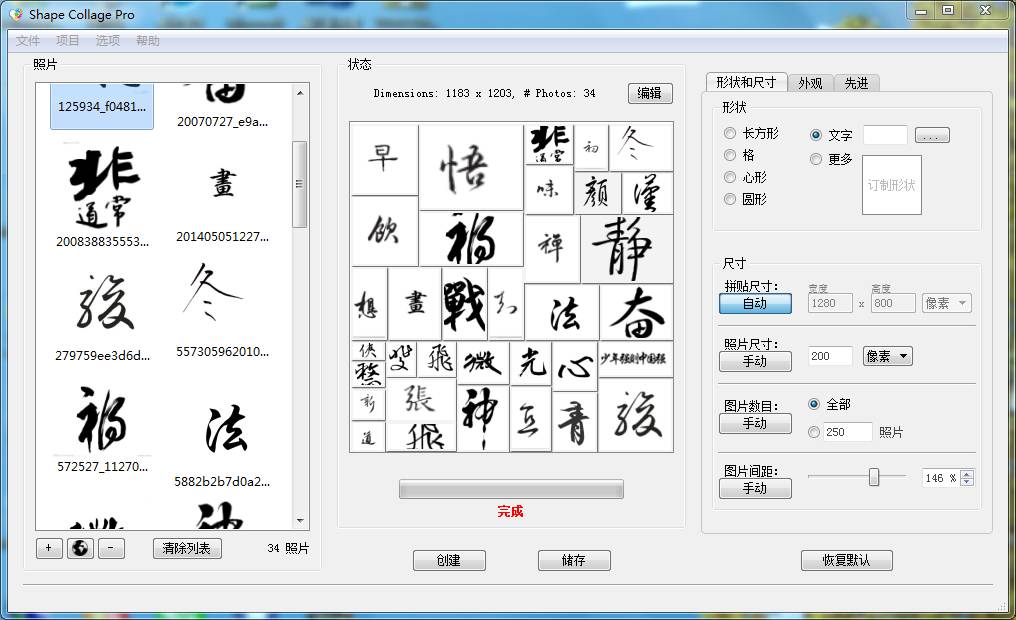Switch to the 外观 tab

click(810, 83)
